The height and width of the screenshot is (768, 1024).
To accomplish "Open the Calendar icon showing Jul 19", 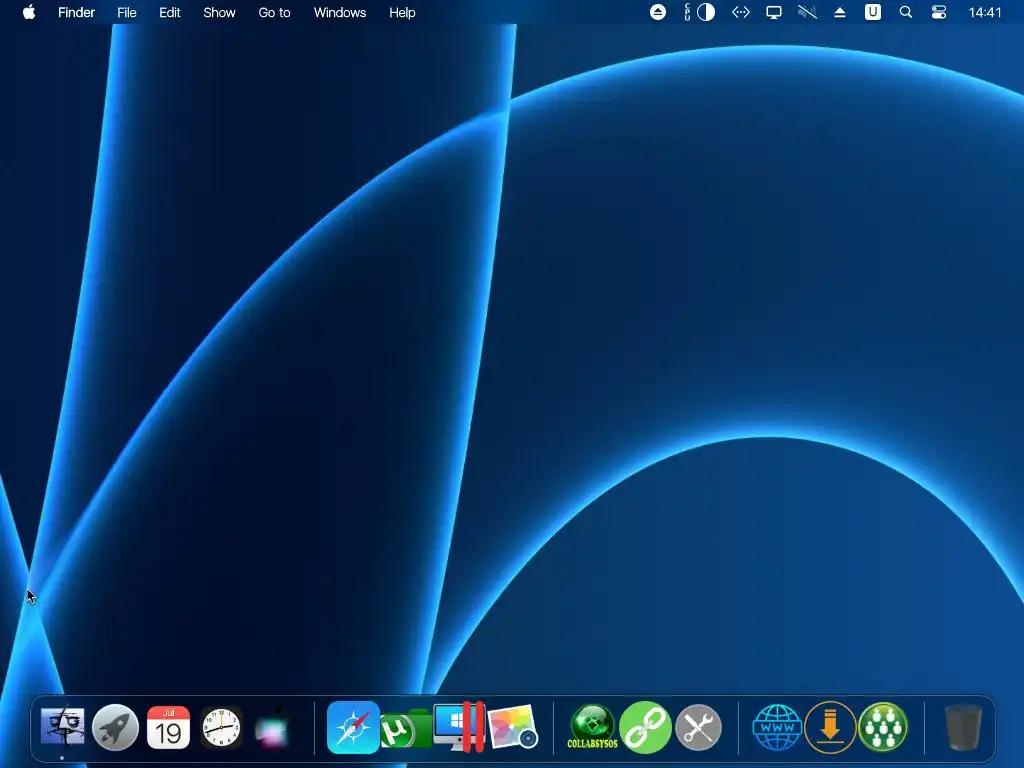I will (168, 727).
